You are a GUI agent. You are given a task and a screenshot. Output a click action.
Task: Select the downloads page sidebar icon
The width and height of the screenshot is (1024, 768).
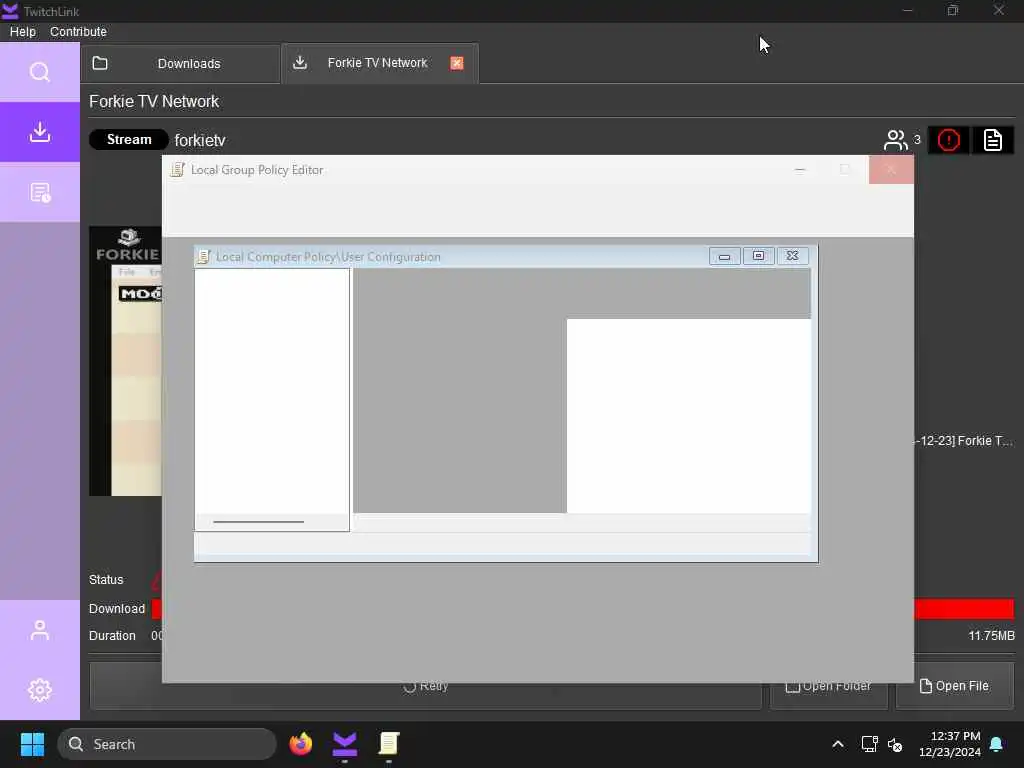point(40,132)
